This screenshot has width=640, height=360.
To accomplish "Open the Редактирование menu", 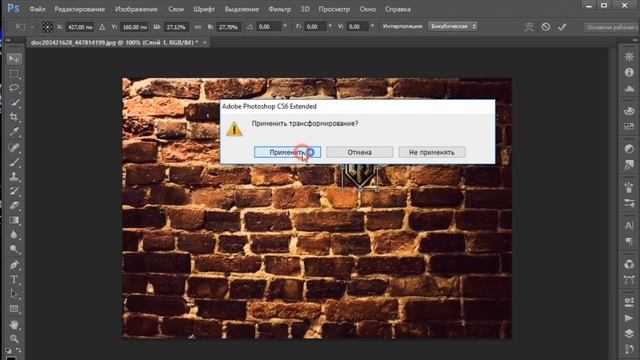I will tap(80, 9).
